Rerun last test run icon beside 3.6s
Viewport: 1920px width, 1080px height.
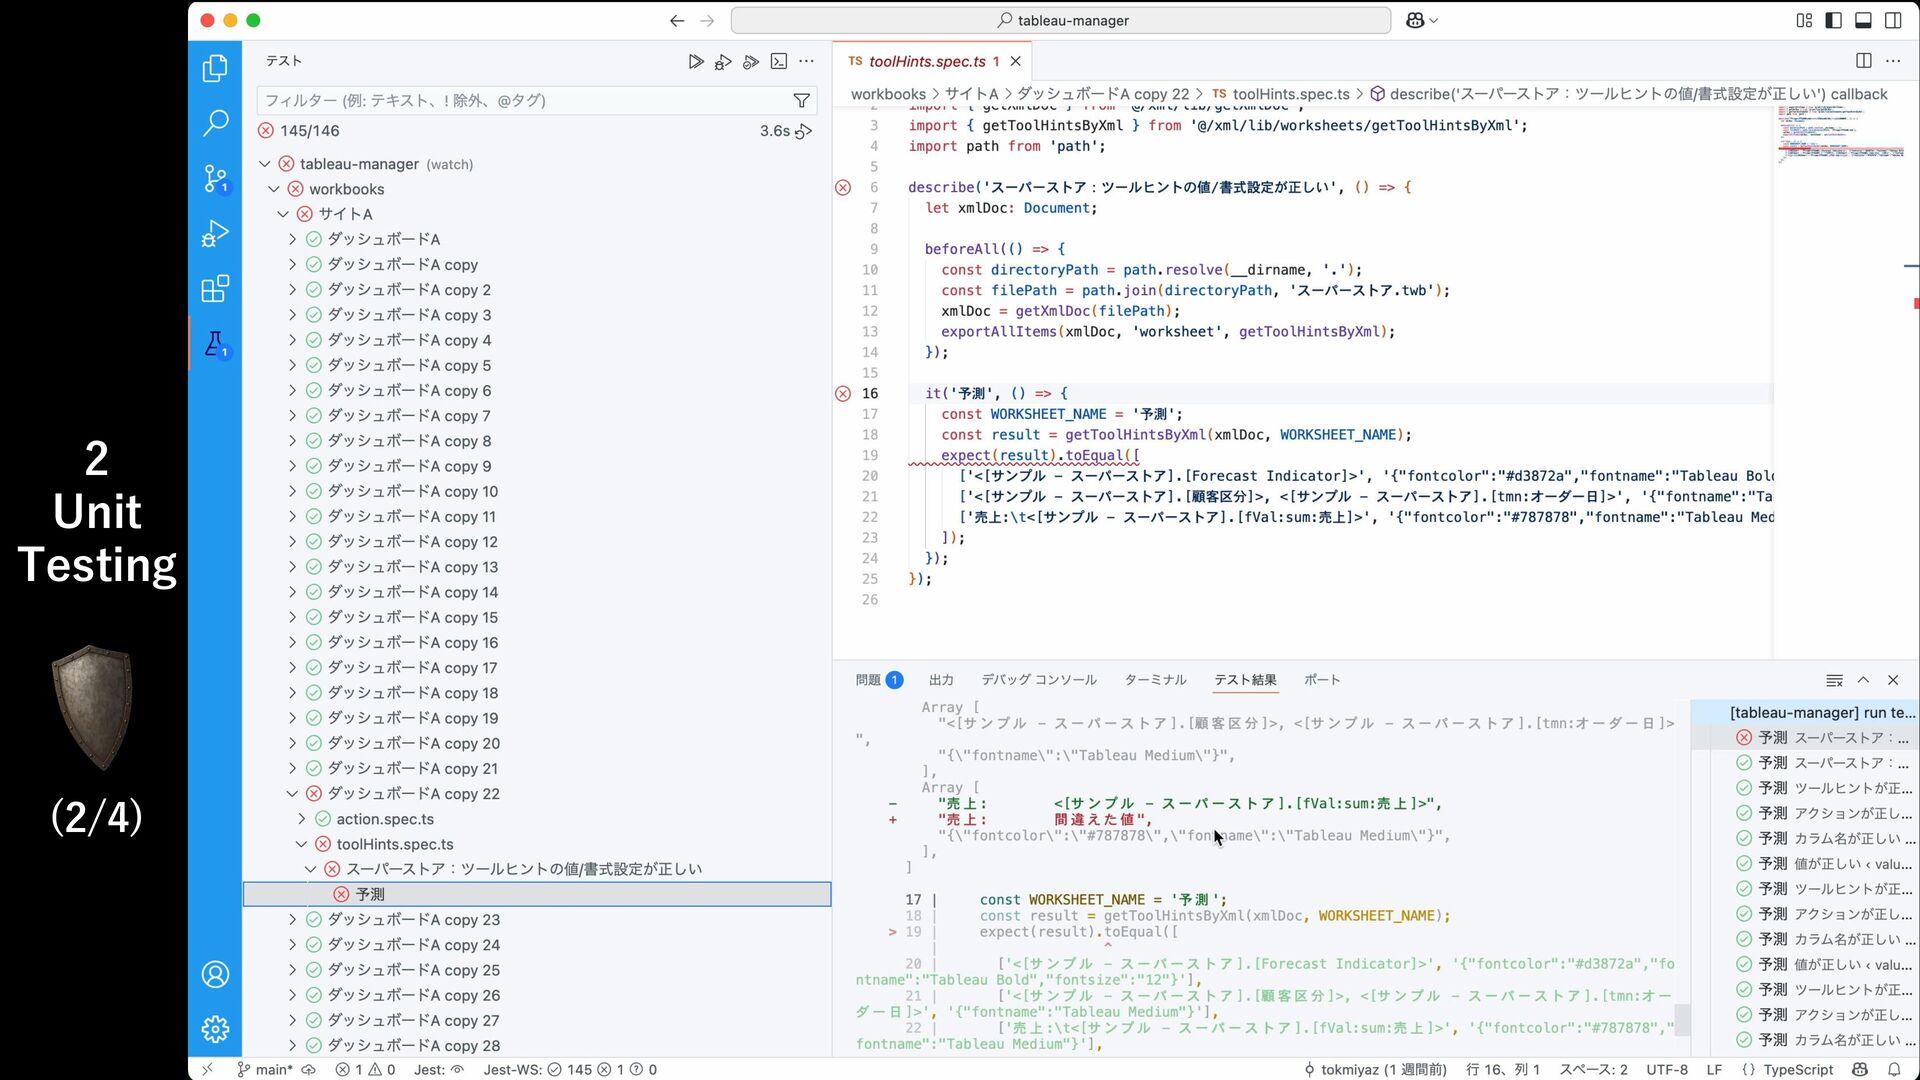pos(804,131)
